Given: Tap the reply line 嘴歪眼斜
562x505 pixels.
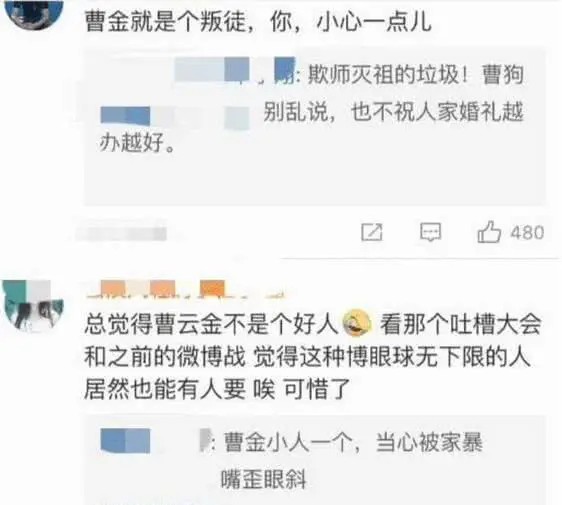Looking at the screenshot, I should tap(263, 479).
